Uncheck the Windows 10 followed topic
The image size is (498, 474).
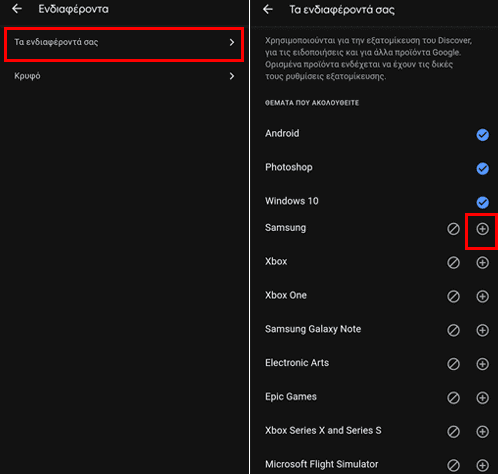(x=482, y=202)
